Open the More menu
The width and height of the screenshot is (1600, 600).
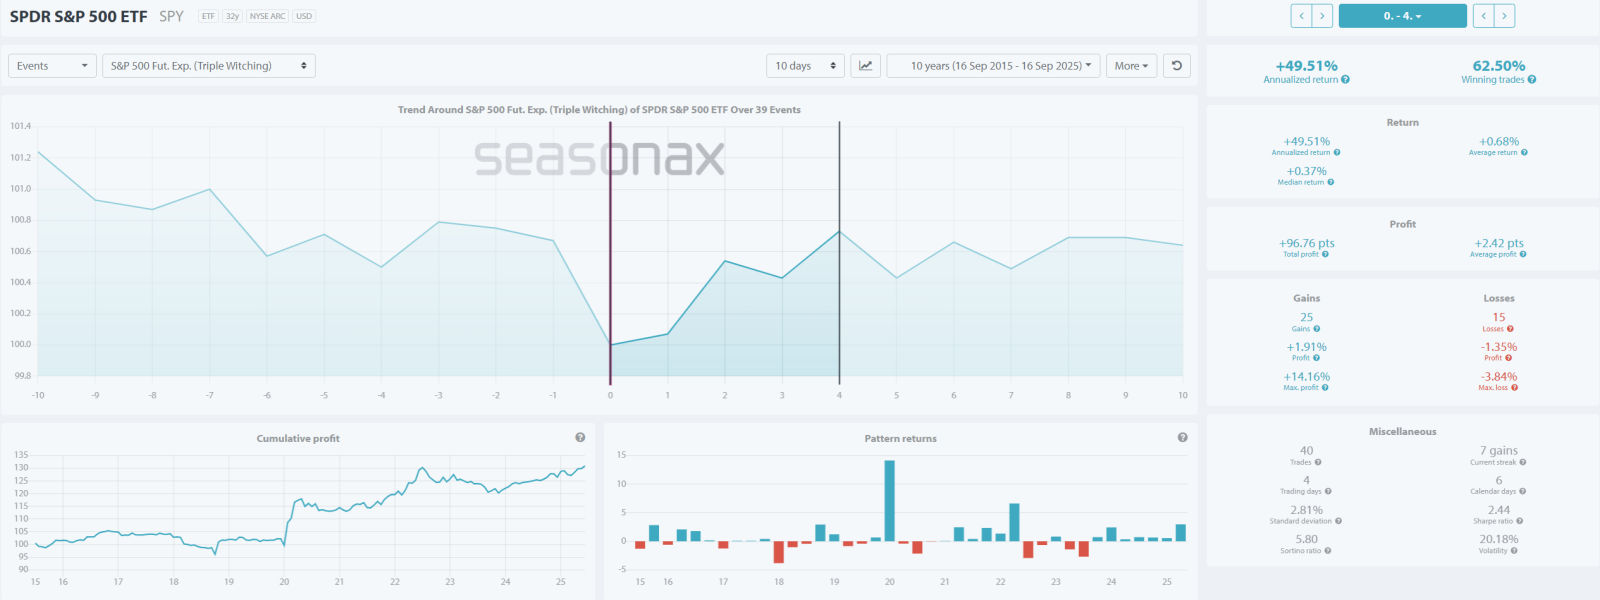pyautogui.click(x=1131, y=66)
